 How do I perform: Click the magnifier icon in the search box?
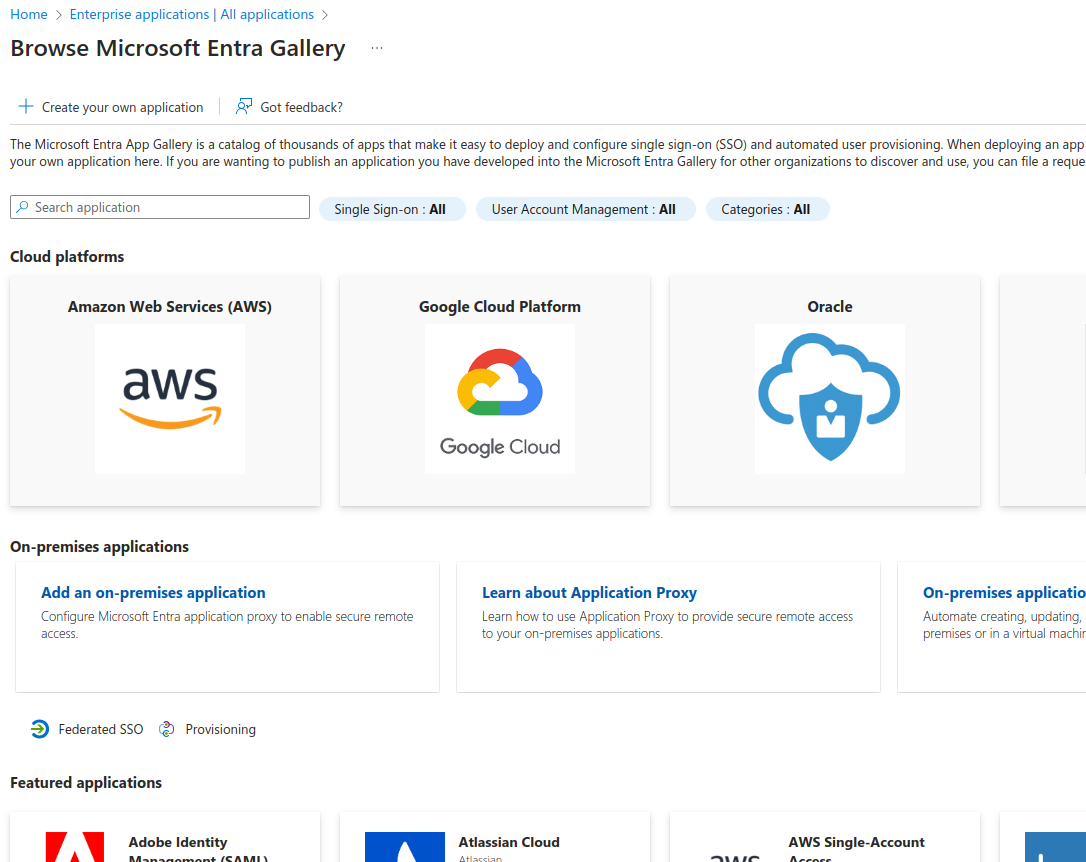pos(23,207)
